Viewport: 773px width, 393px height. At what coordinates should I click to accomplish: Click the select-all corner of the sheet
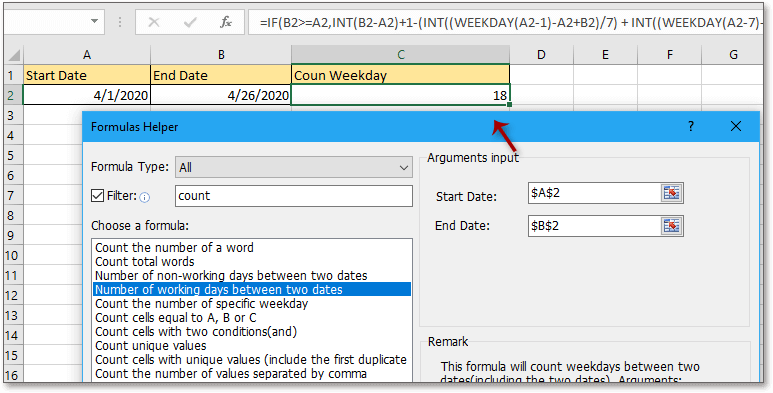(13, 55)
